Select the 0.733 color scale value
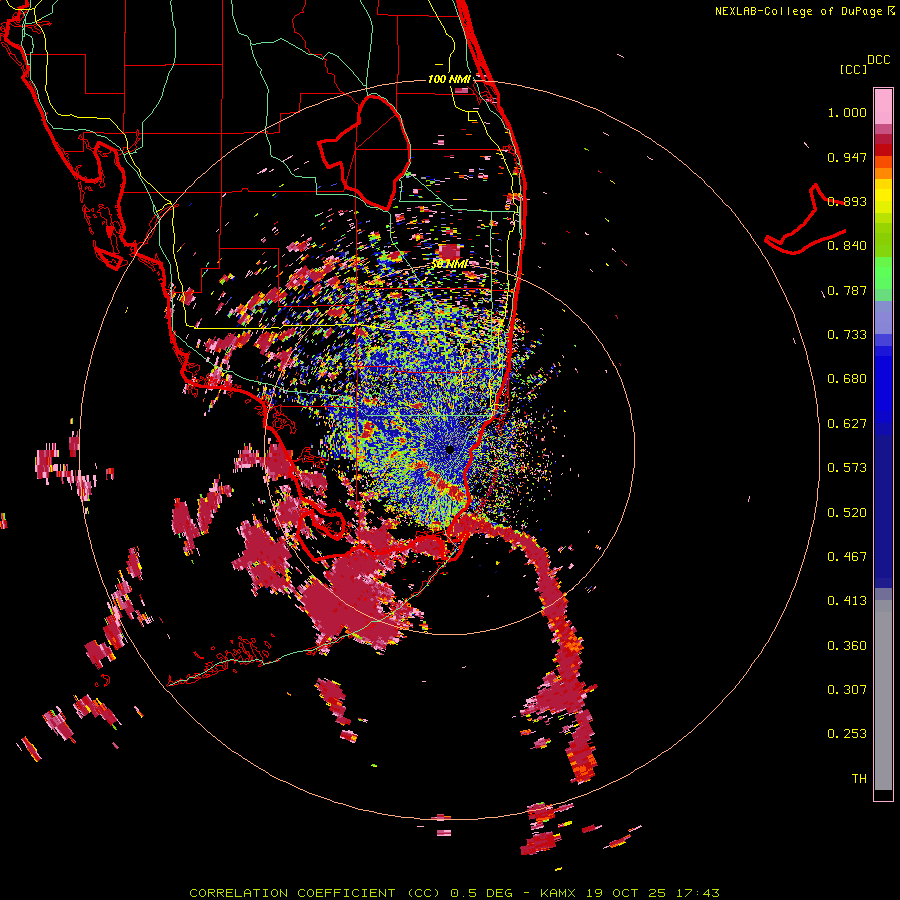The height and width of the screenshot is (900, 900). click(847, 335)
